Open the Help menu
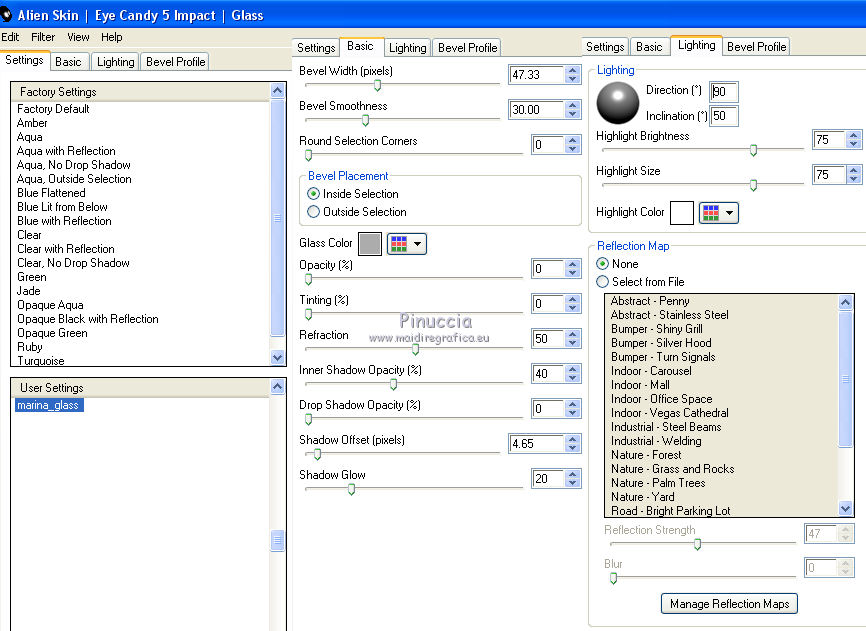Screen dimensions: 866x631 coord(112,37)
